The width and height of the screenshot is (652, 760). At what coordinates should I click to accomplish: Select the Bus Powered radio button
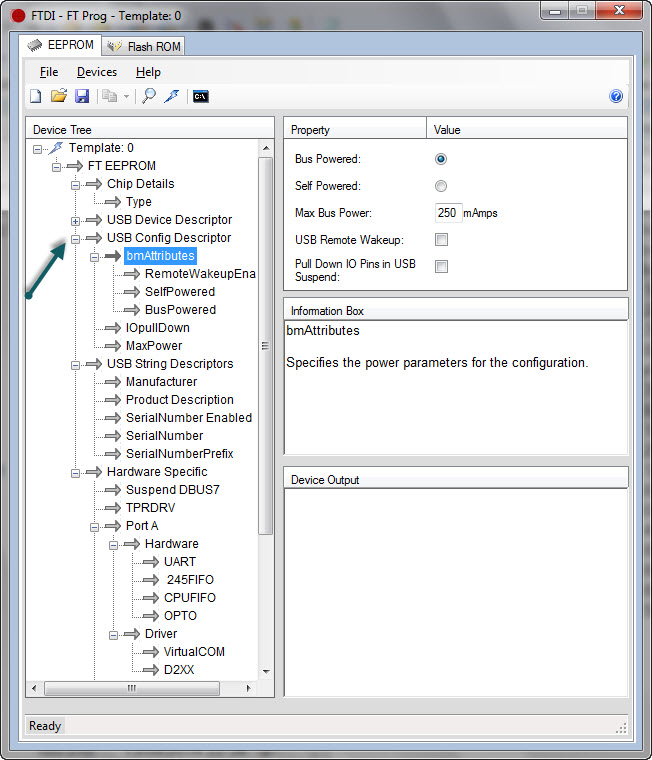441,159
